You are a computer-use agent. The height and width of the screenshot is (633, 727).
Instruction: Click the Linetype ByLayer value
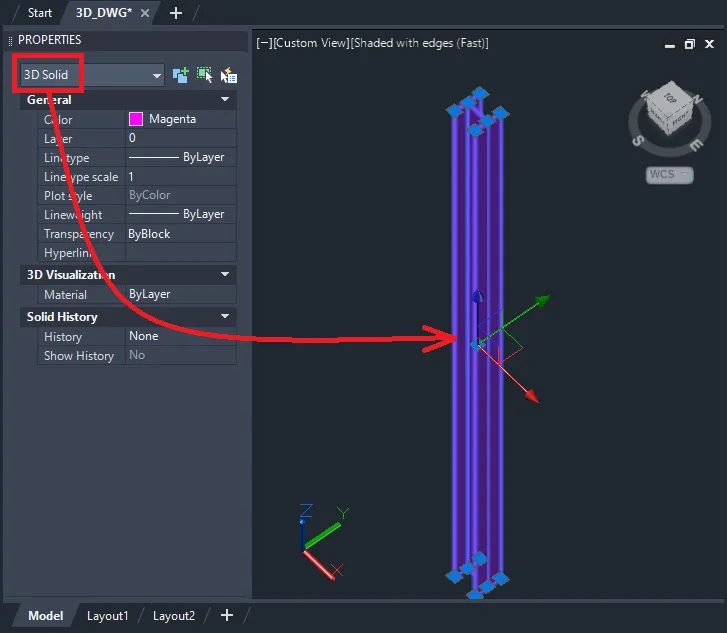point(181,157)
